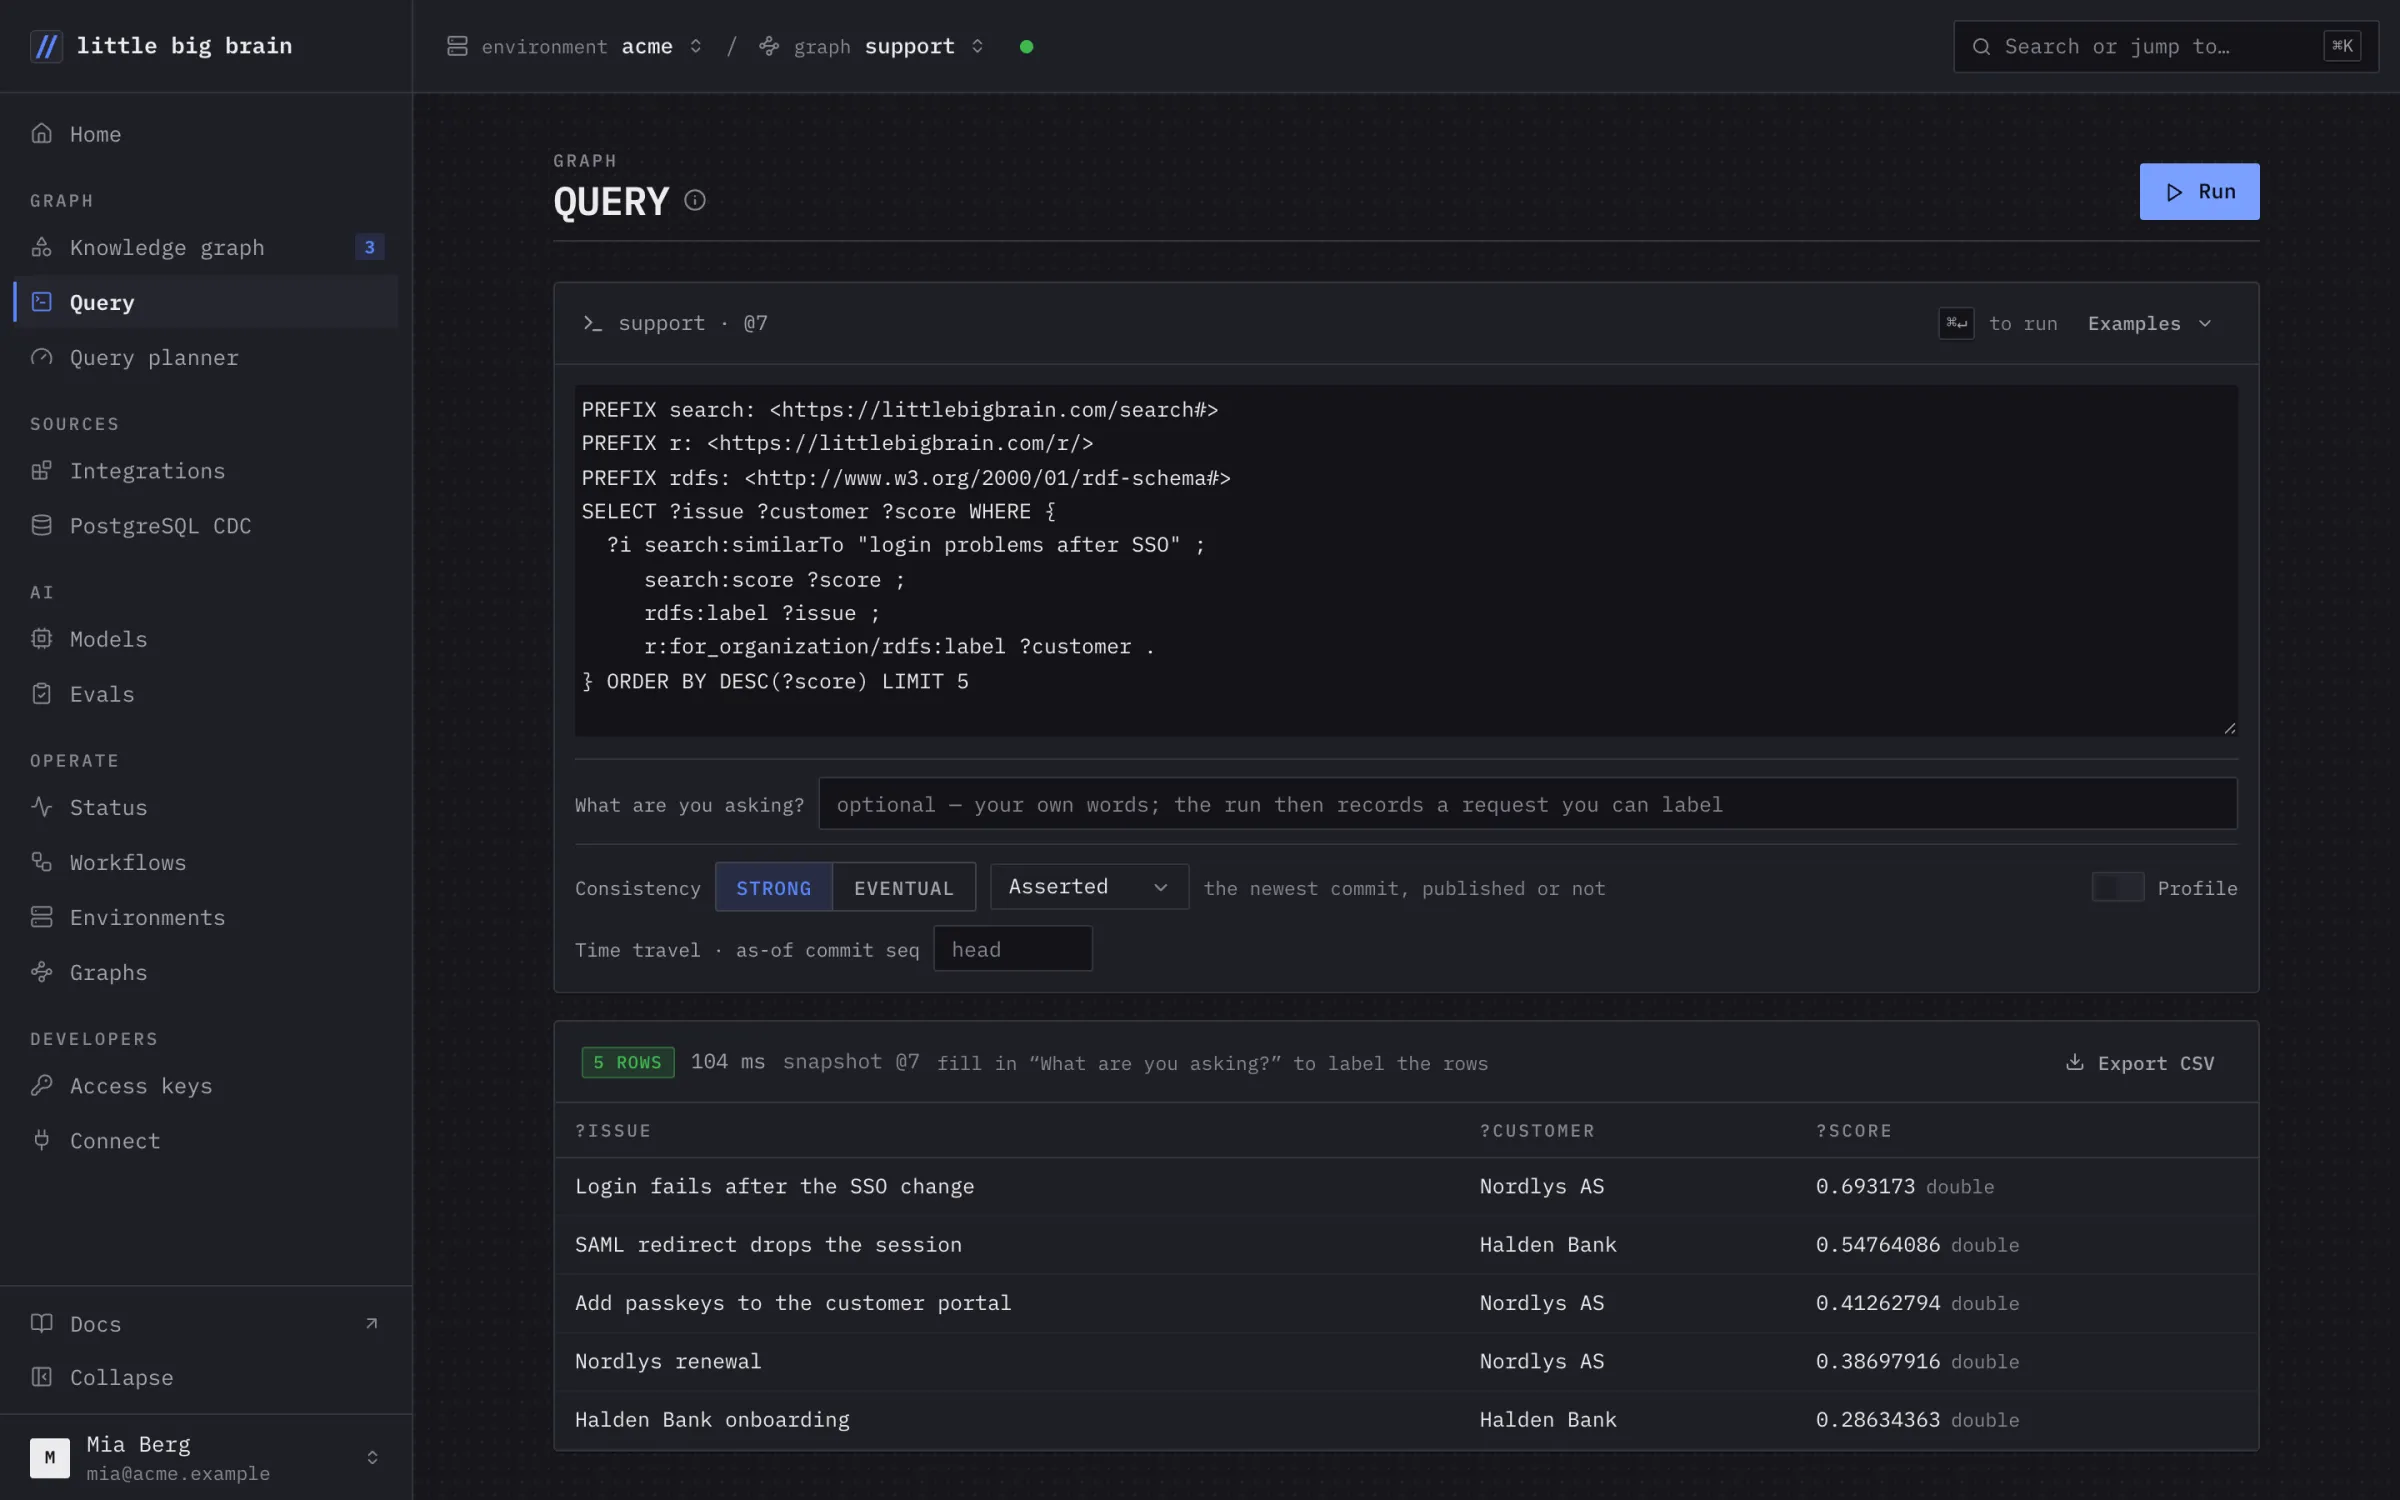Click the What are you asking input
This screenshot has width=2400, height=1500.
coord(1527,804)
